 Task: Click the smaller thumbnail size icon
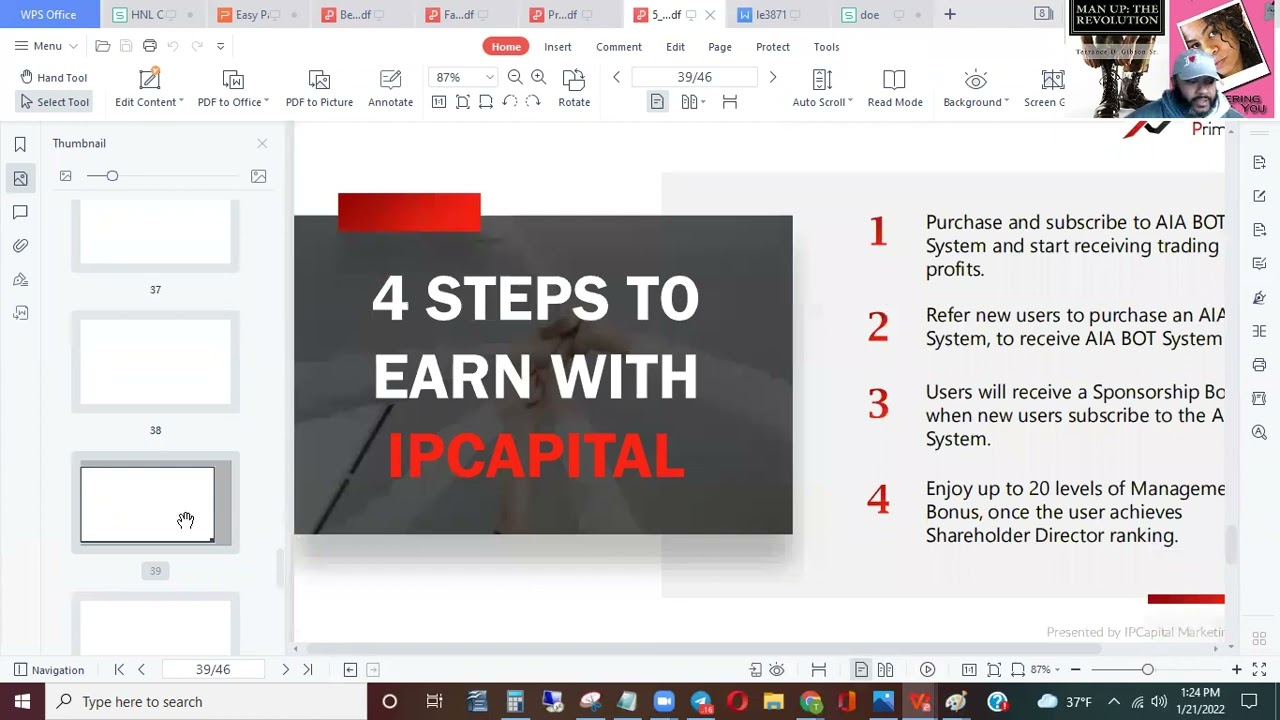pyautogui.click(x=66, y=176)
